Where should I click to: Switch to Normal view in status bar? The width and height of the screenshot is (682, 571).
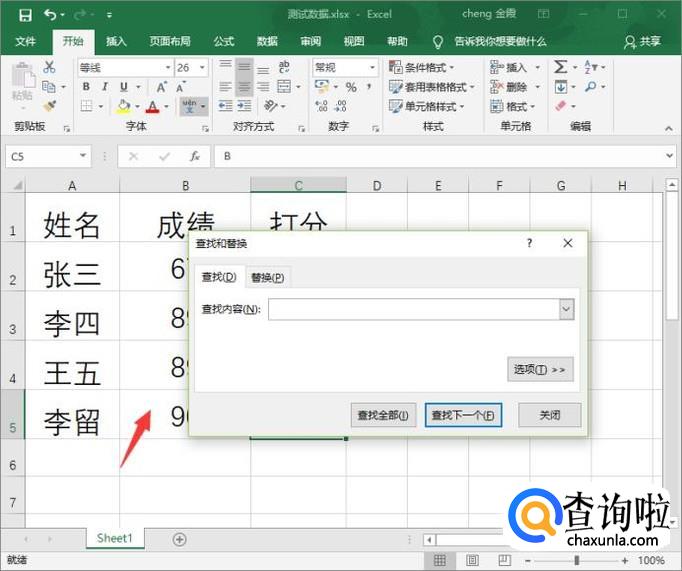(x=439, y=561)
